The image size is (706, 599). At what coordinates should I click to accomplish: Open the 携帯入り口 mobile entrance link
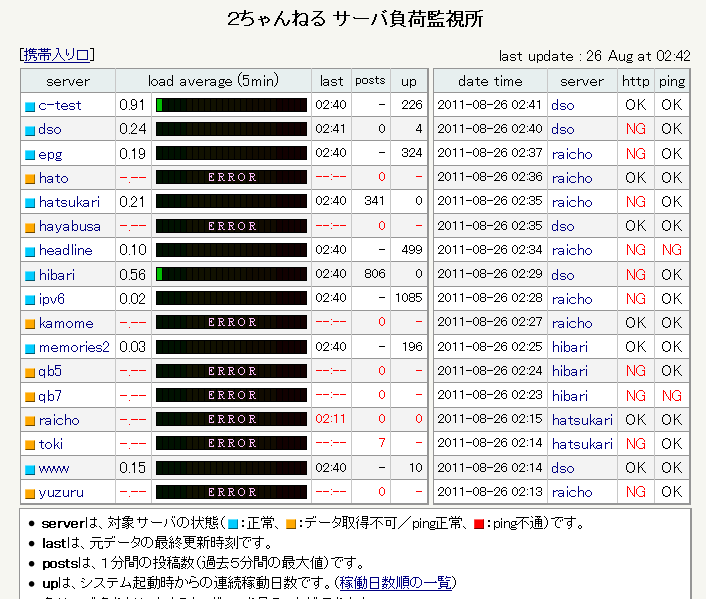(x=57, y=55)
